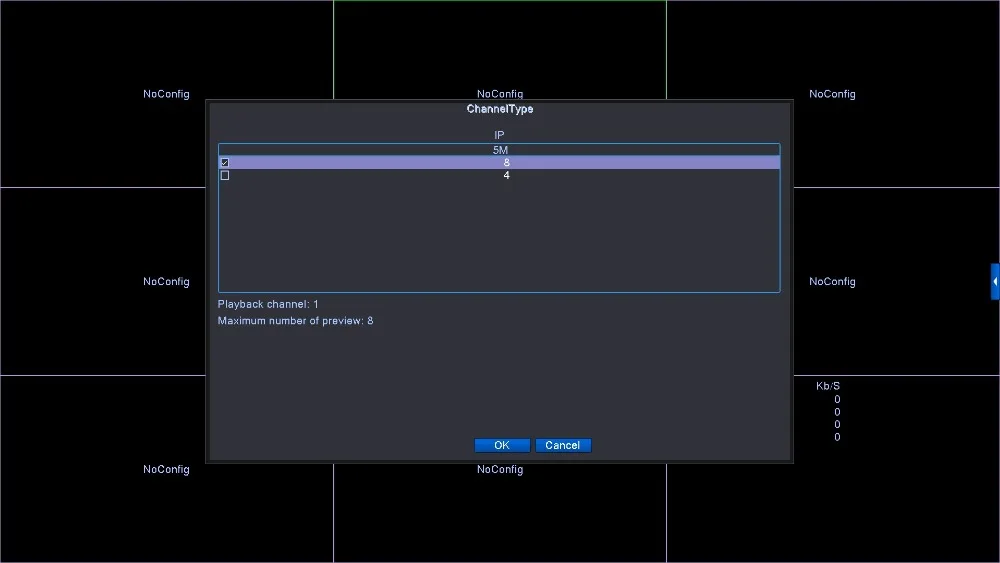Image resolution: width=1000 pixels, height=563 pixels.
Task: Uncheck the 8 channel IP checkbox
Action: coord(224,163)
